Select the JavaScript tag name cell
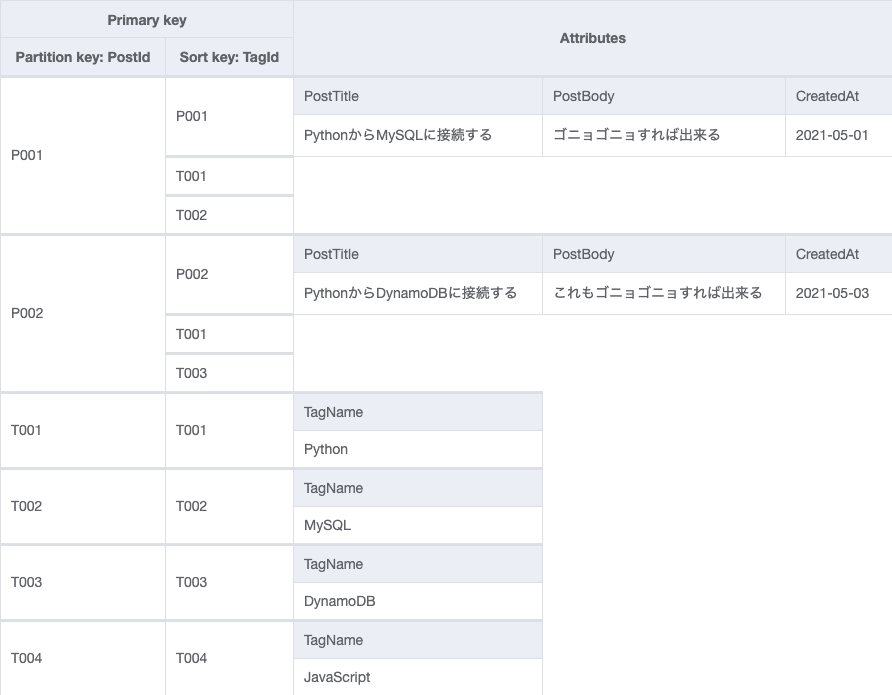The image size is (892, 695). click(336, 677)
